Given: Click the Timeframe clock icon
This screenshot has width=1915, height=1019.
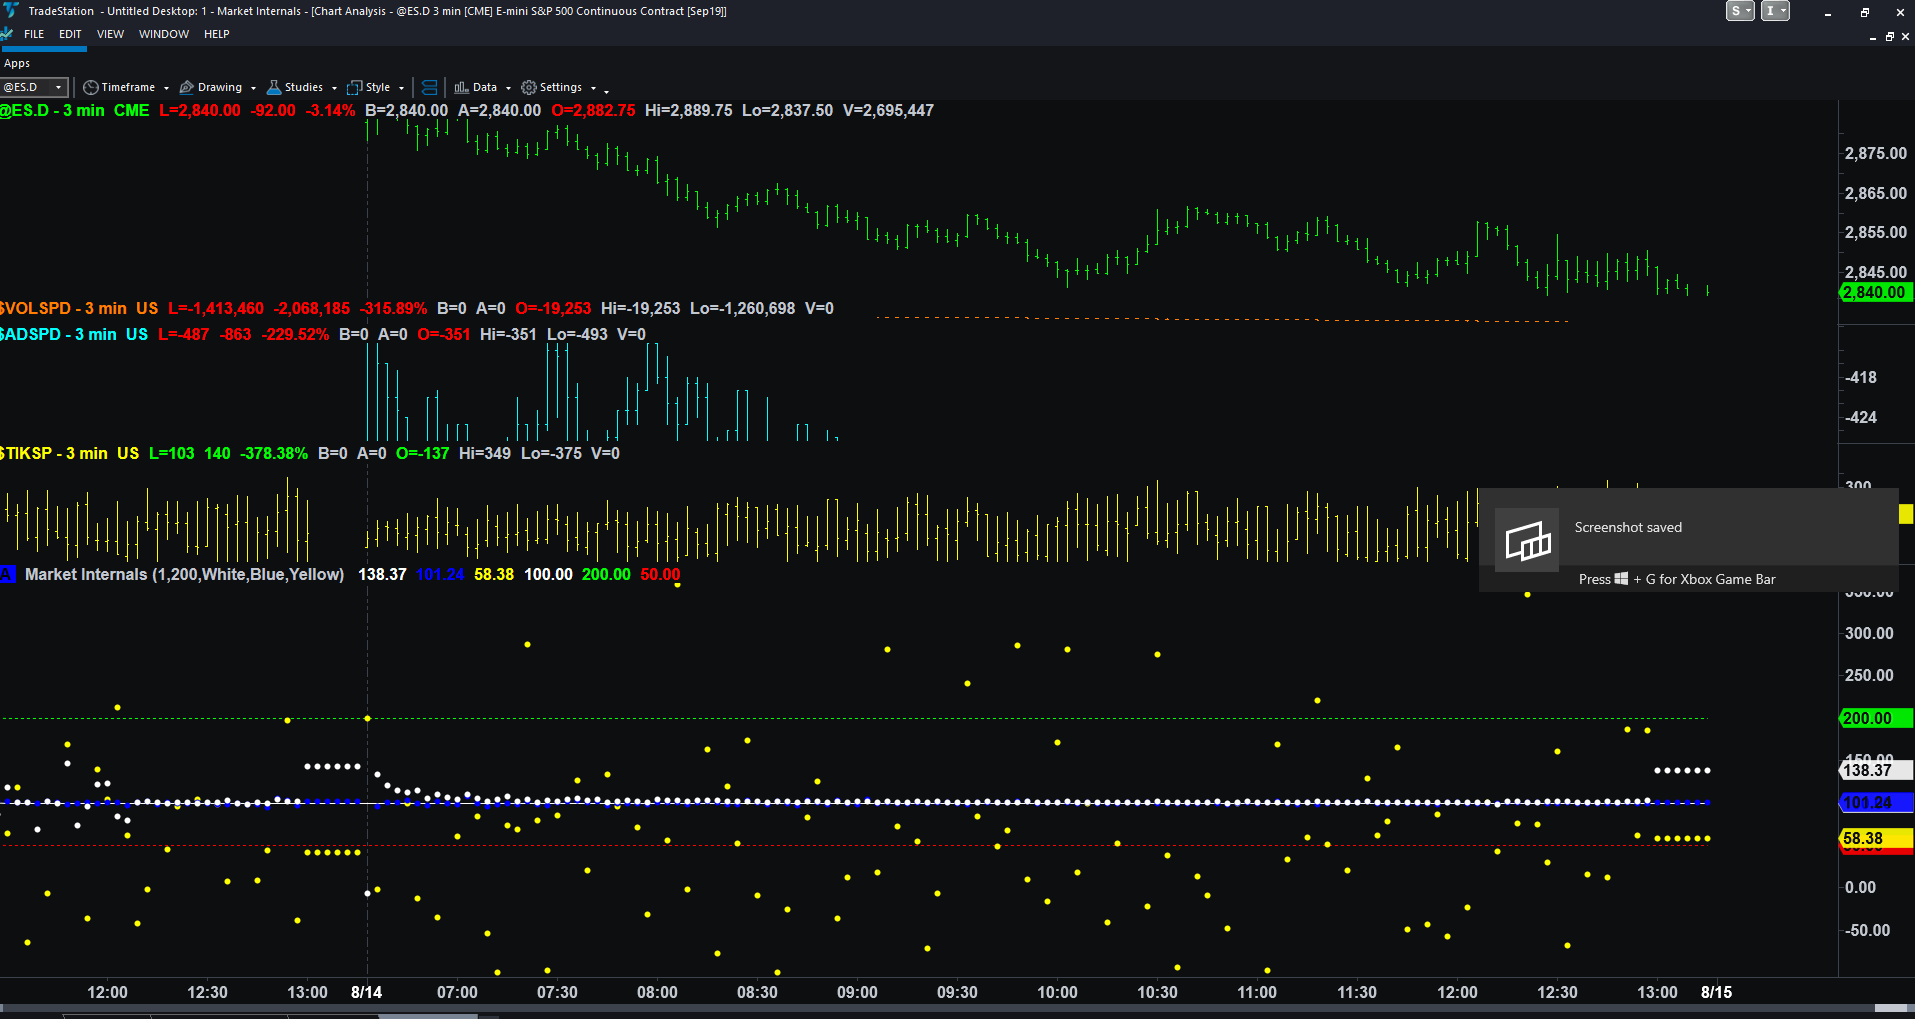Looking at the screenshot, I should [90, 88].
